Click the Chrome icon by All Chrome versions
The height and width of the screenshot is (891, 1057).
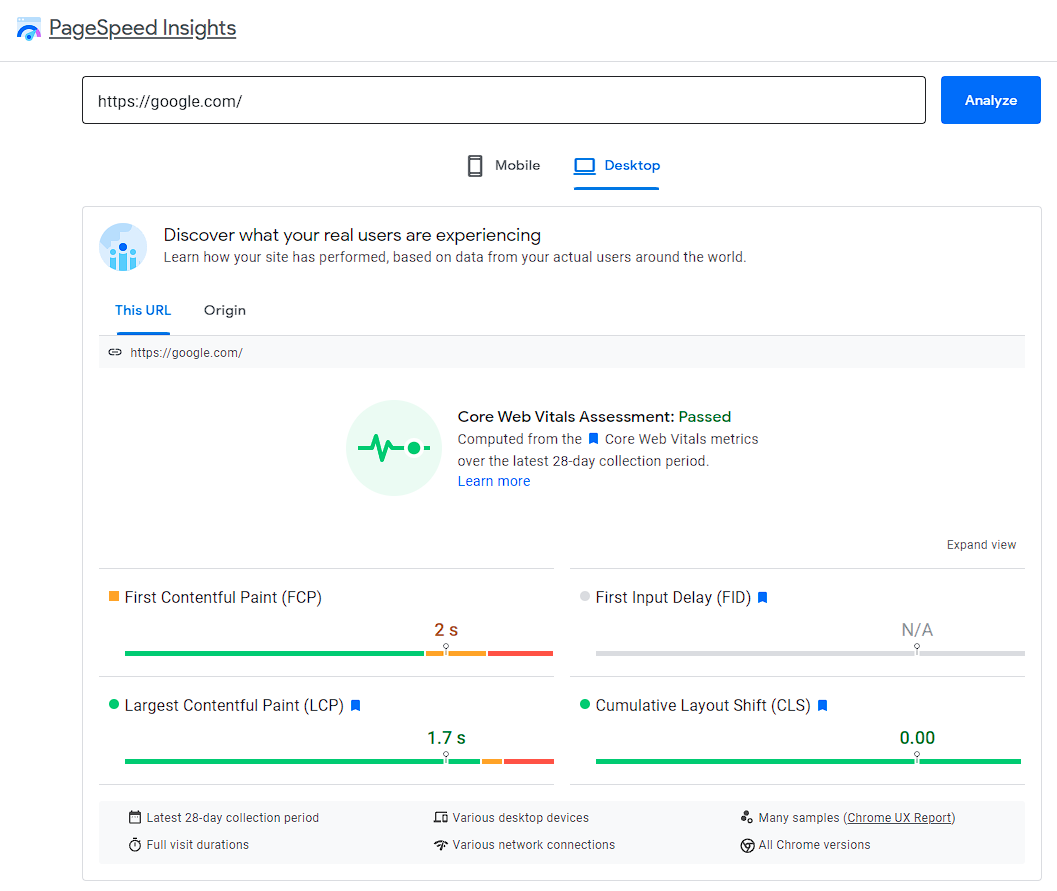click(x=747, y=845)
